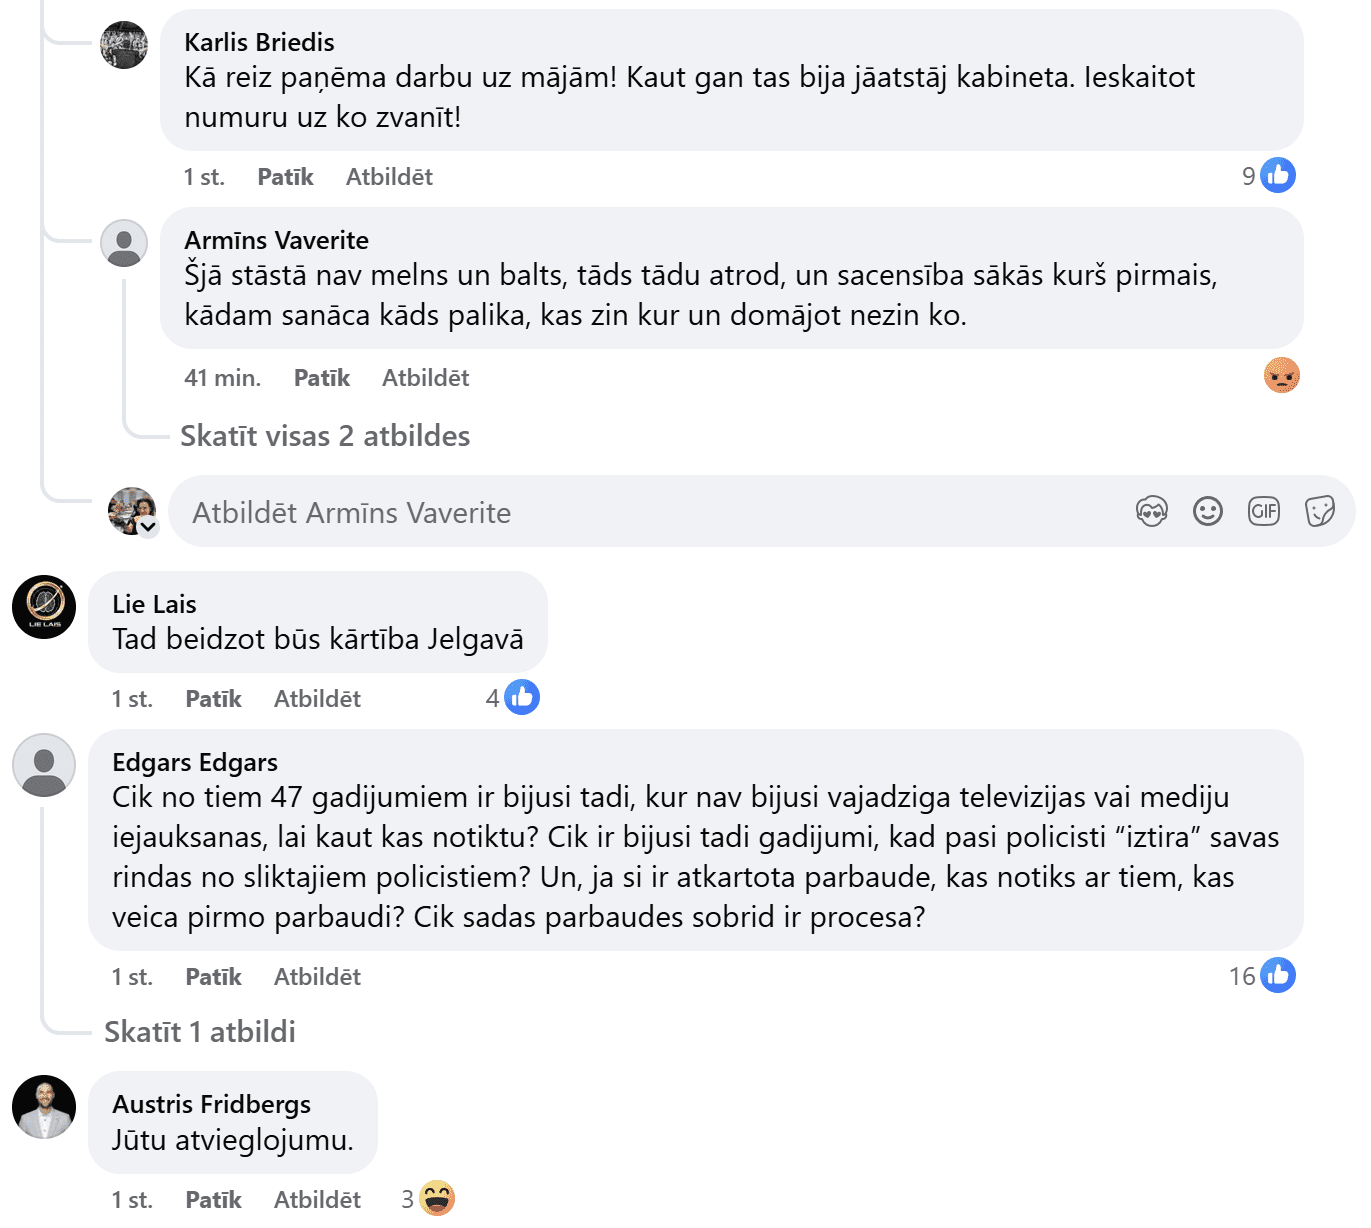Open the sticker picker in reply box

tap(1320, 512)
